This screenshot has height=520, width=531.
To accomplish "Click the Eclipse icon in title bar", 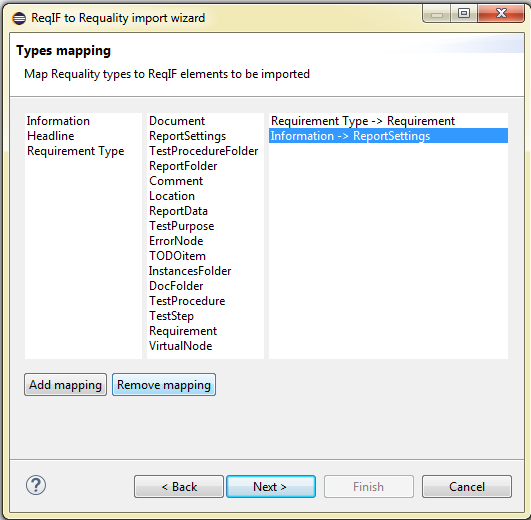I will coord(19,18).
